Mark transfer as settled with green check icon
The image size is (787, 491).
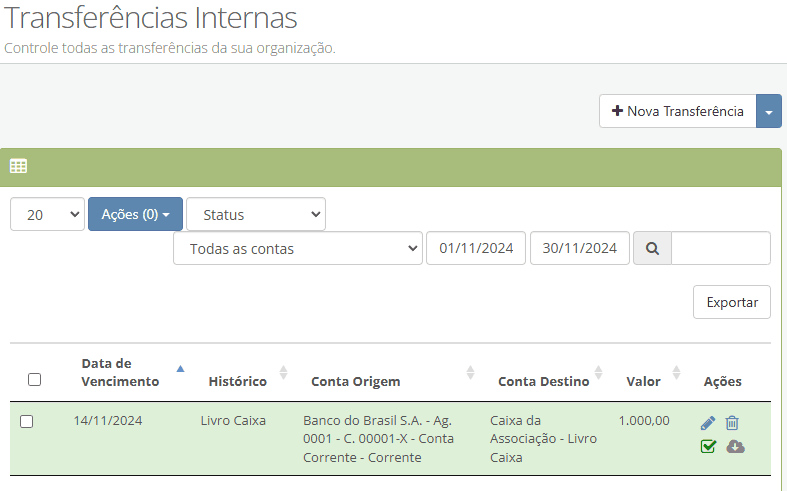pyautogui.click(x=708, y=446)
